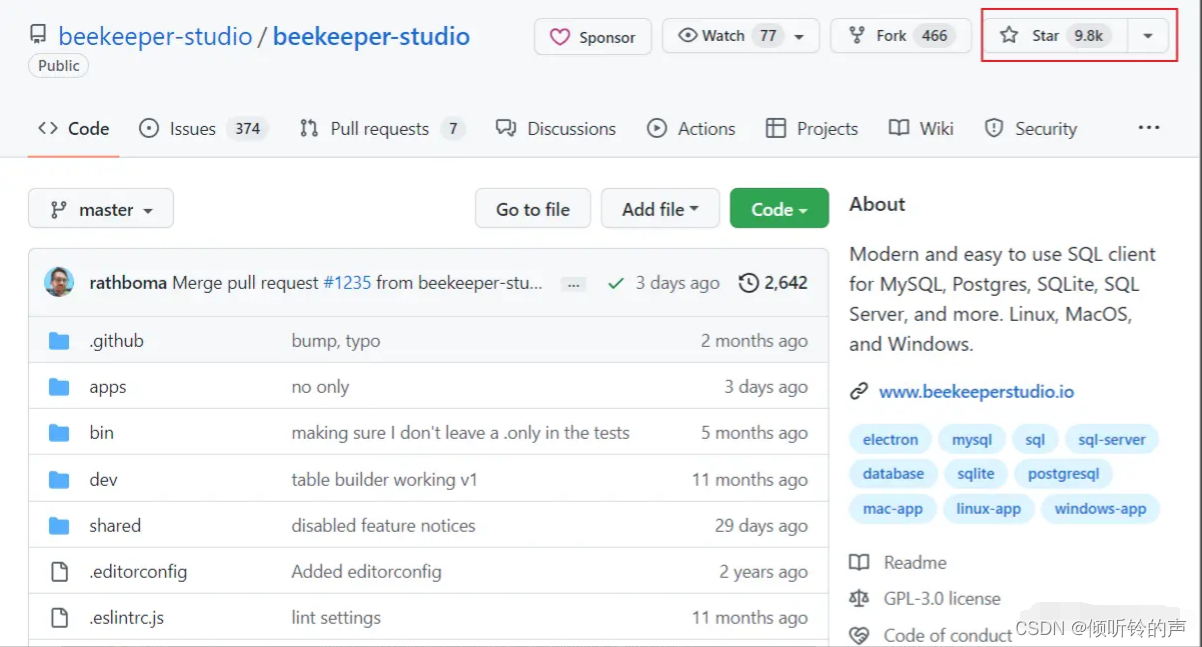Open the Pull requests tab
1202x647 pixels.
click(x=382, y=128)
